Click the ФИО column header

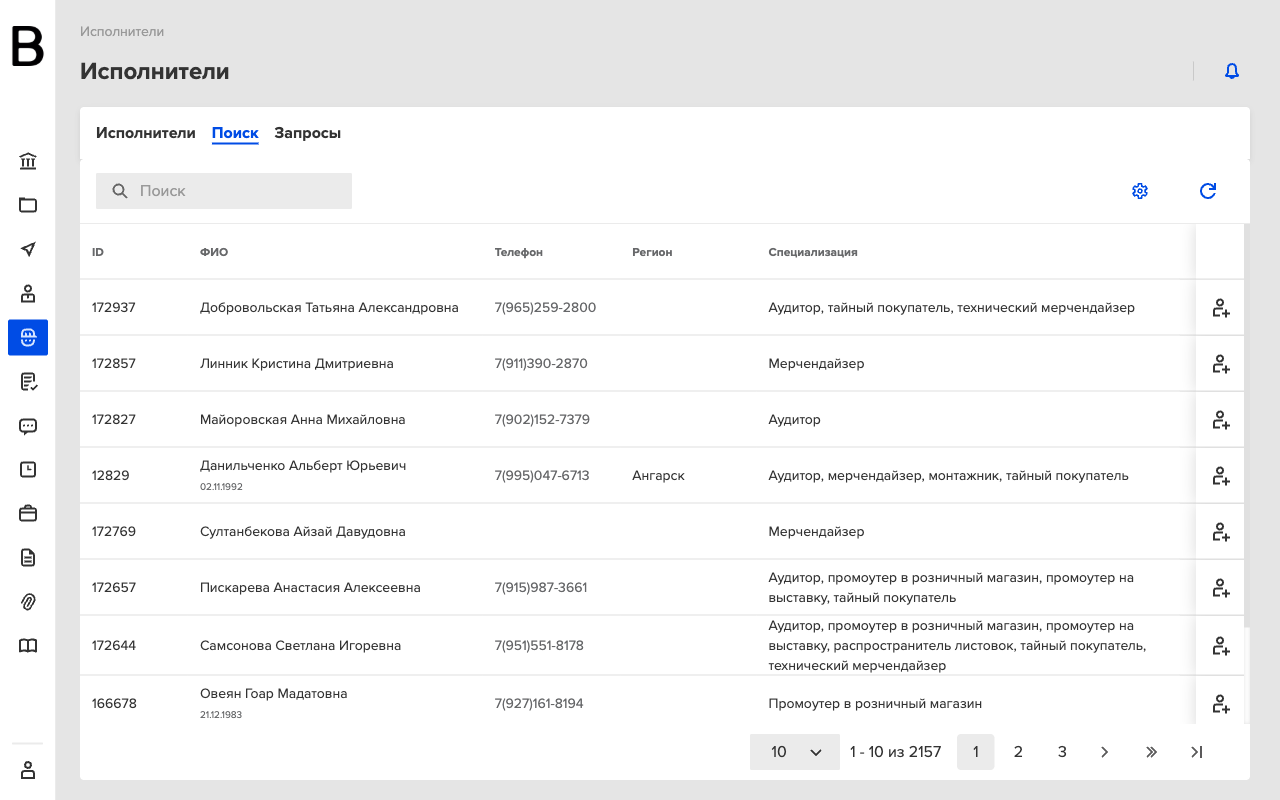click(214, 252)
